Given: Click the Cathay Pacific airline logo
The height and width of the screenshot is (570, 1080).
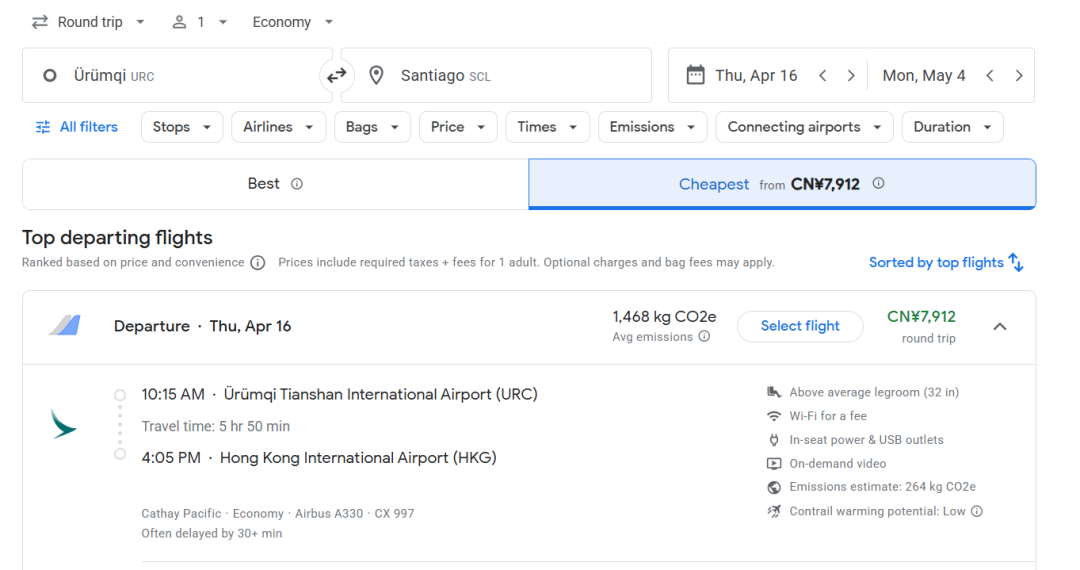Looking at the screenshot, I should (x=63, y=424).
